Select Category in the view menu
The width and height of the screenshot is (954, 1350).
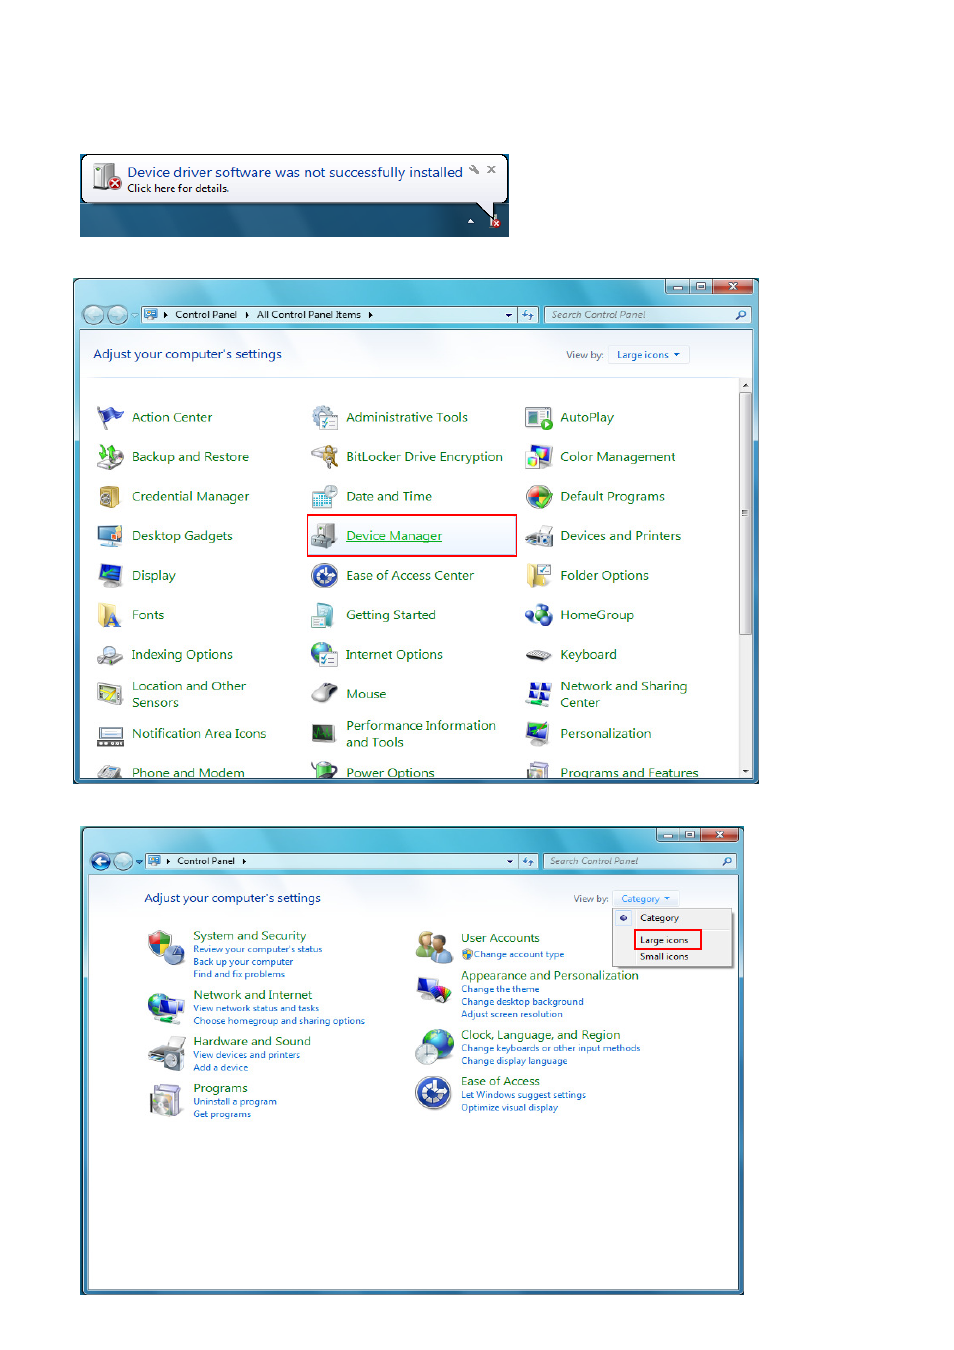659,918
